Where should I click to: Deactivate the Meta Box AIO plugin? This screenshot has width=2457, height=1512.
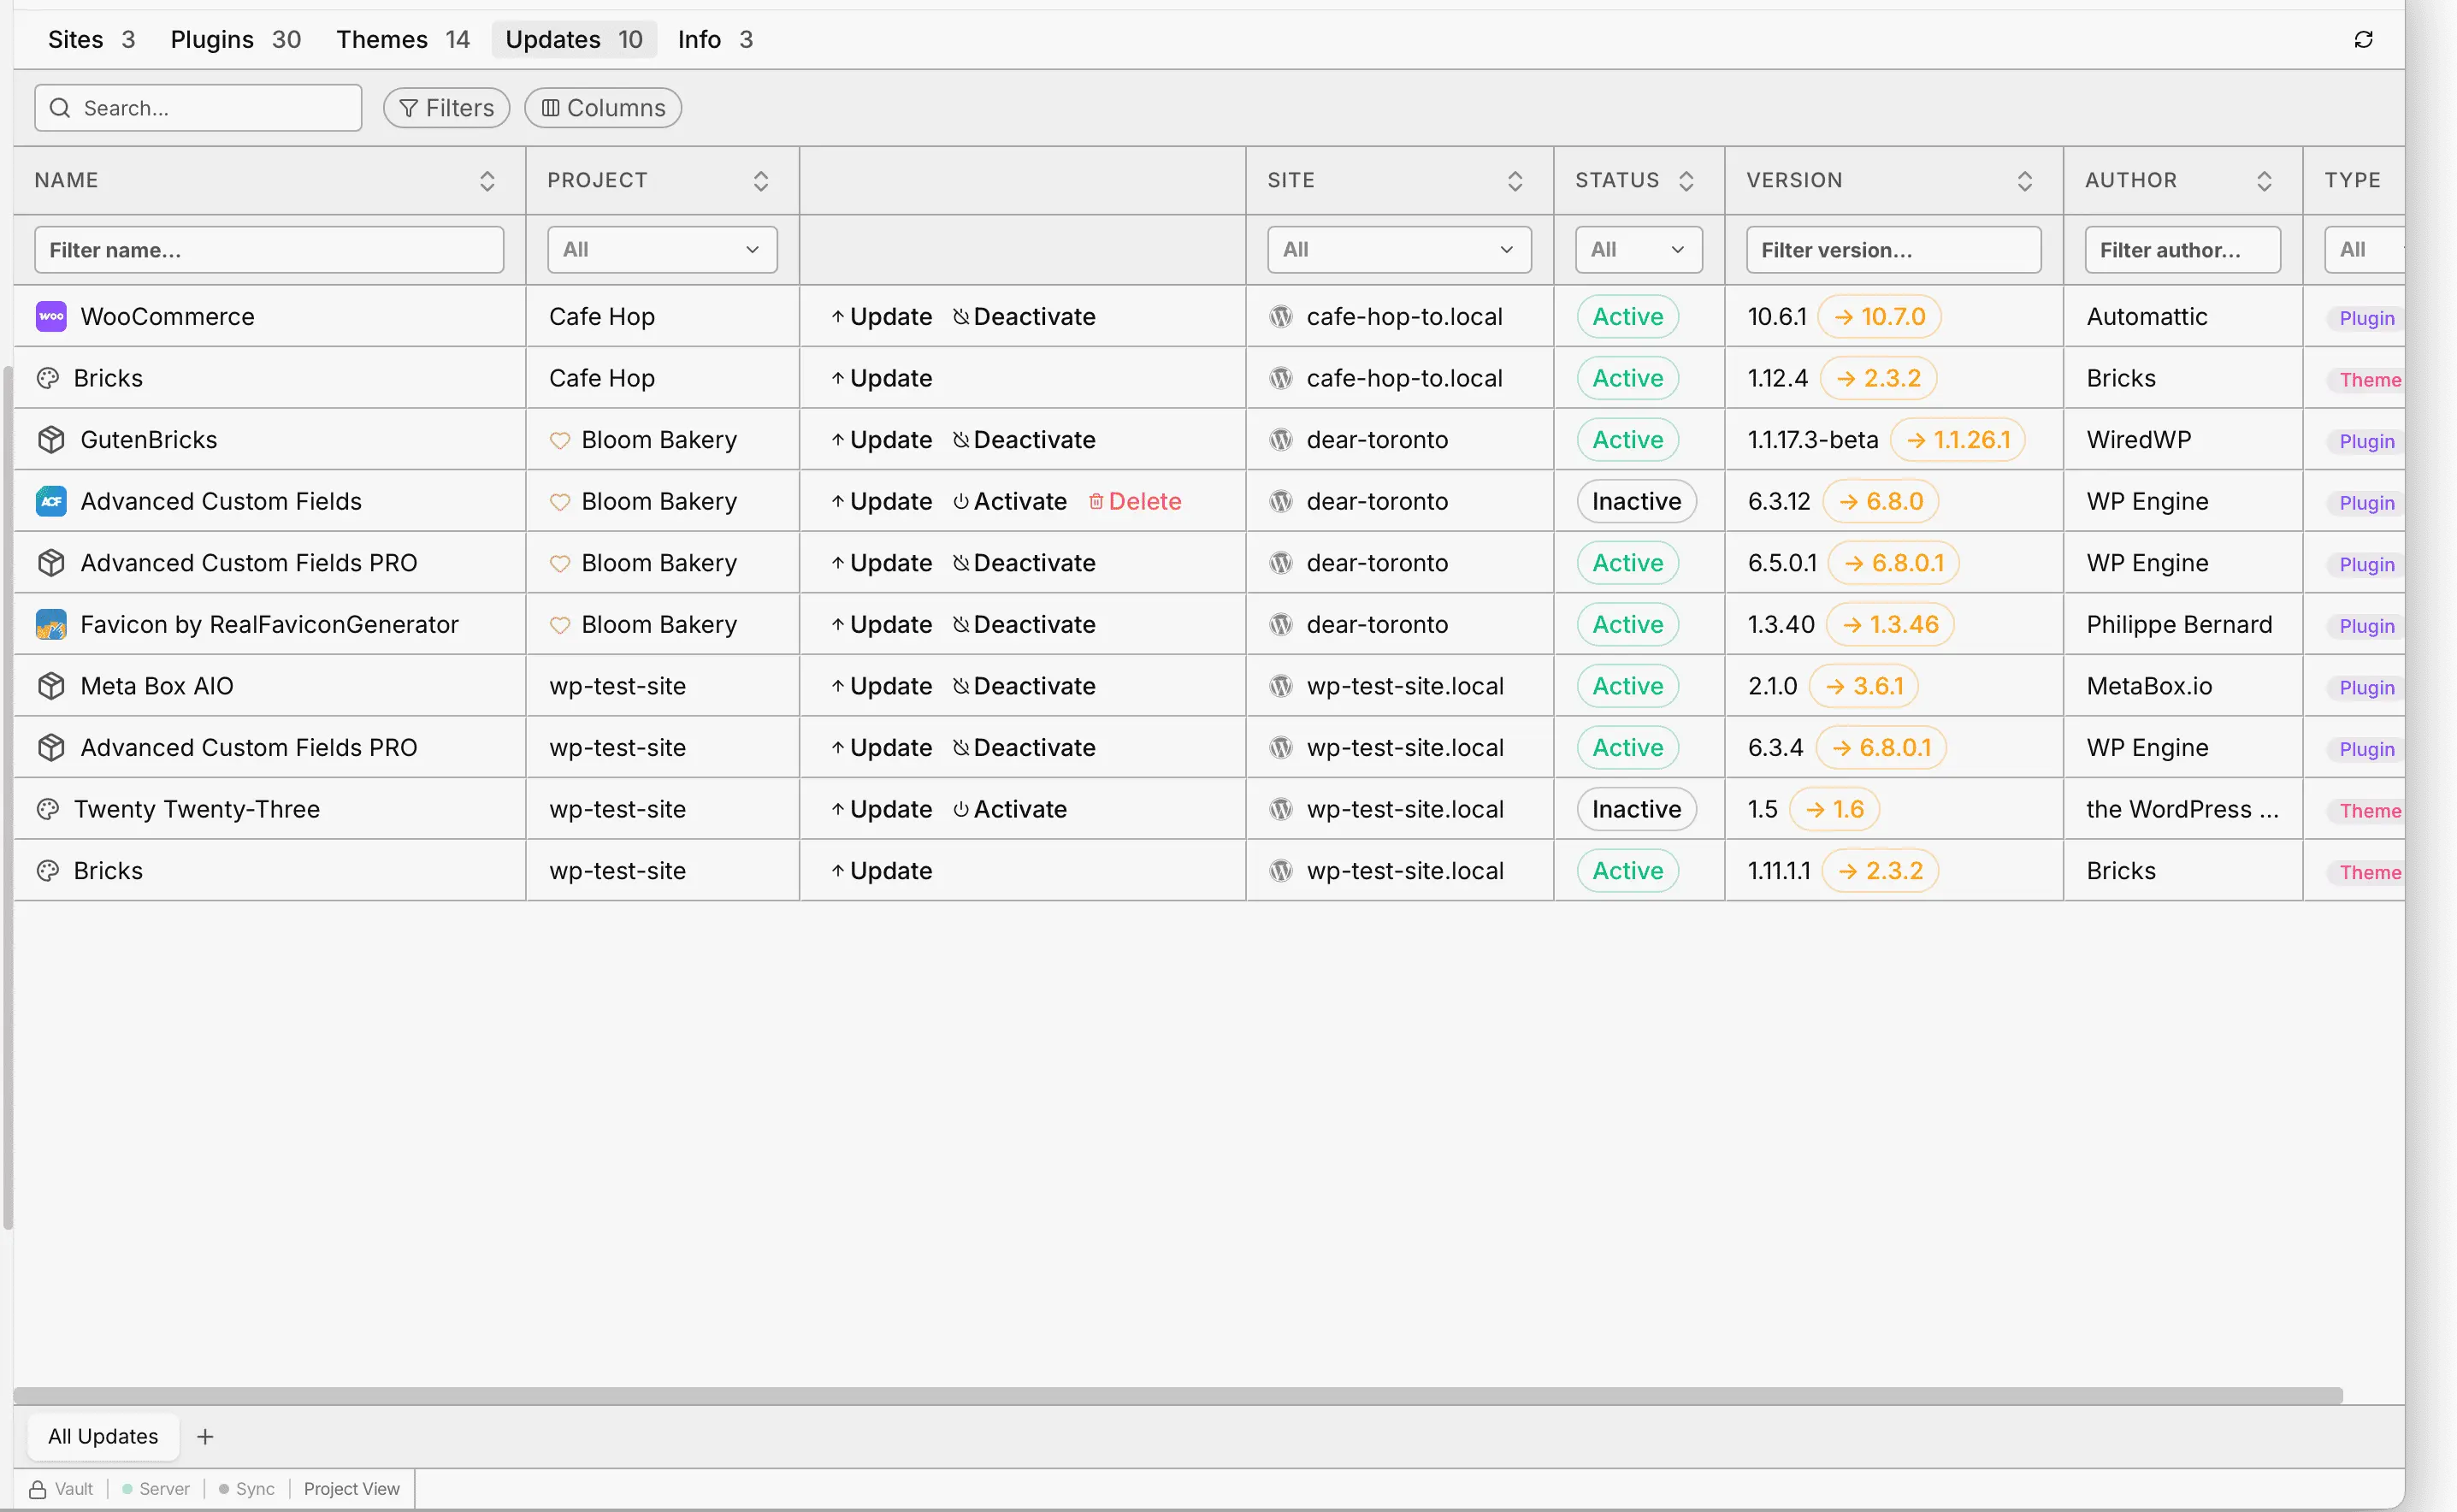pos(1024,687)
